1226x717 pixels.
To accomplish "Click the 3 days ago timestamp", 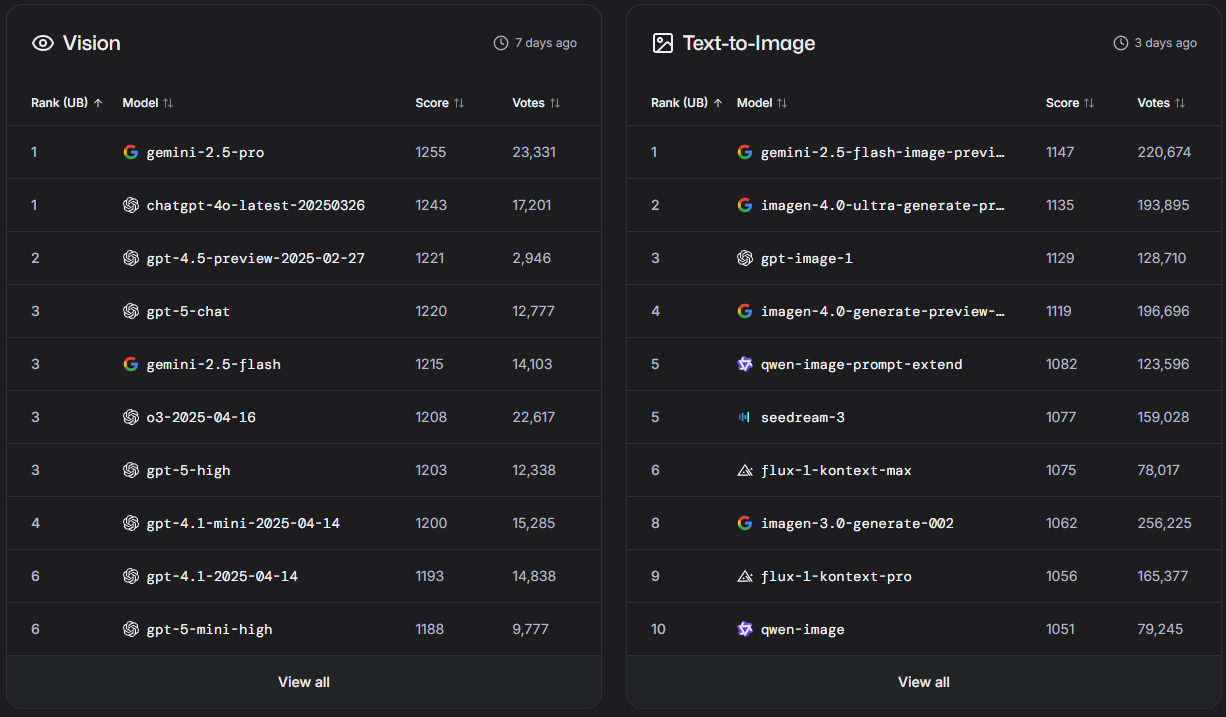I will coord(1166,43).
